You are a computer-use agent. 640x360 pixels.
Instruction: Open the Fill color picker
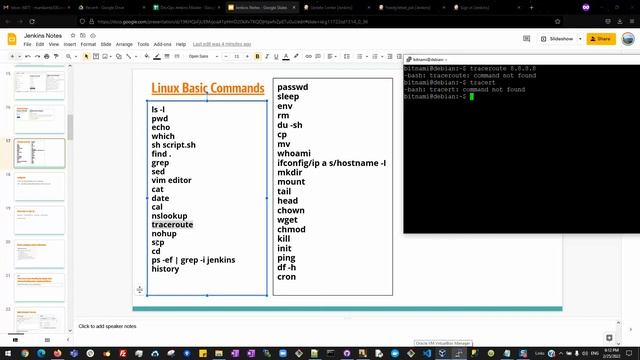click(x=147, y=56)
